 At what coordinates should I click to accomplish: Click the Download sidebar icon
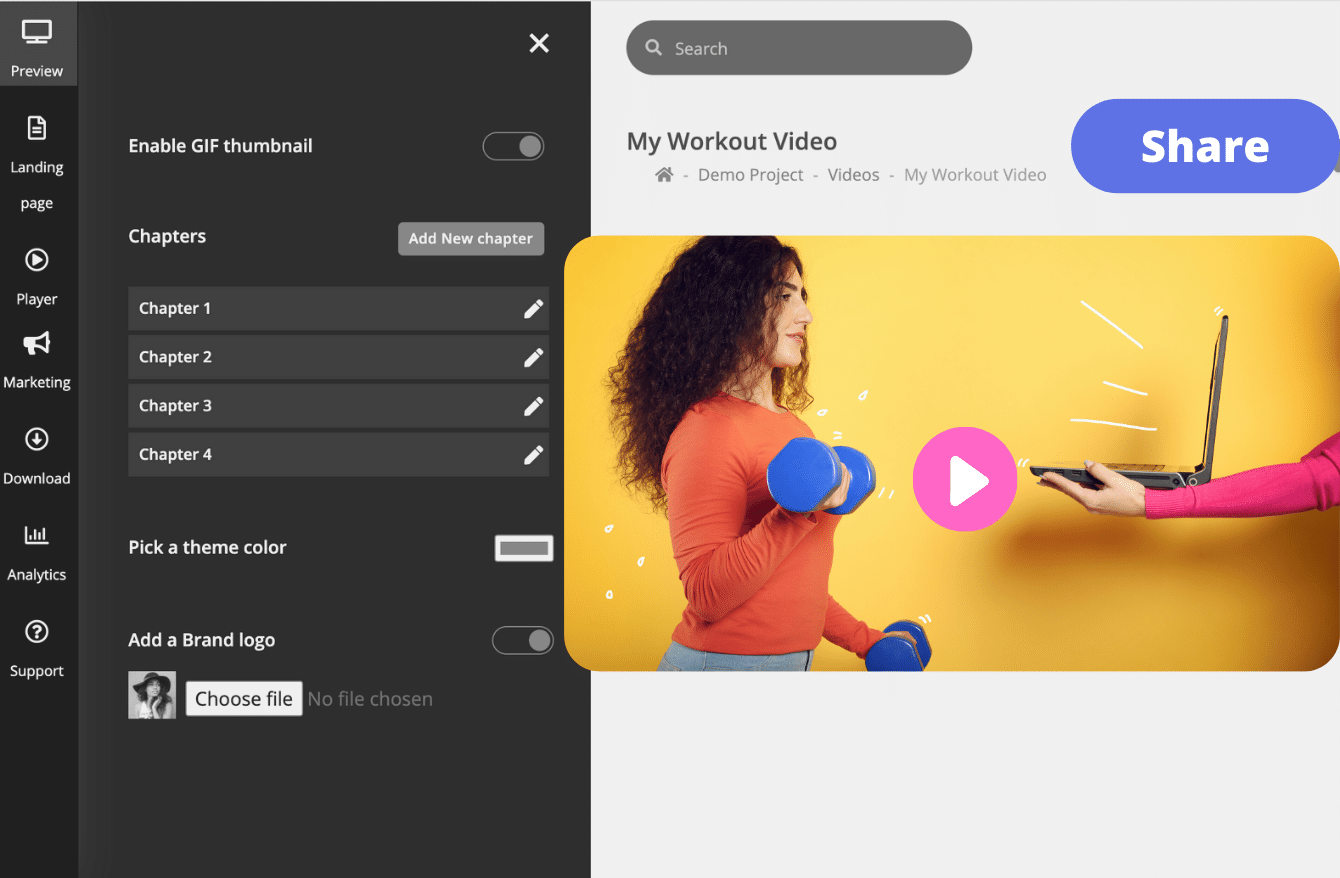(x=37, y=455)
